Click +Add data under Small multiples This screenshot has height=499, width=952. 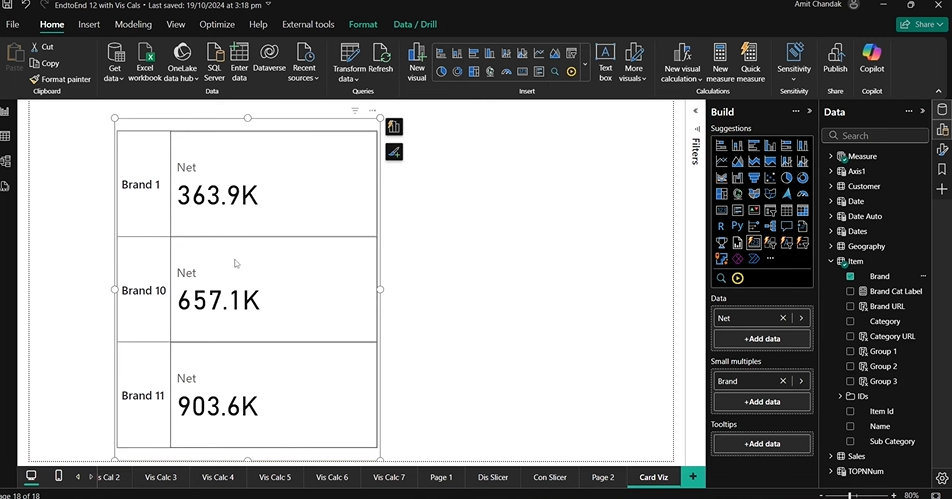point(763,402)
